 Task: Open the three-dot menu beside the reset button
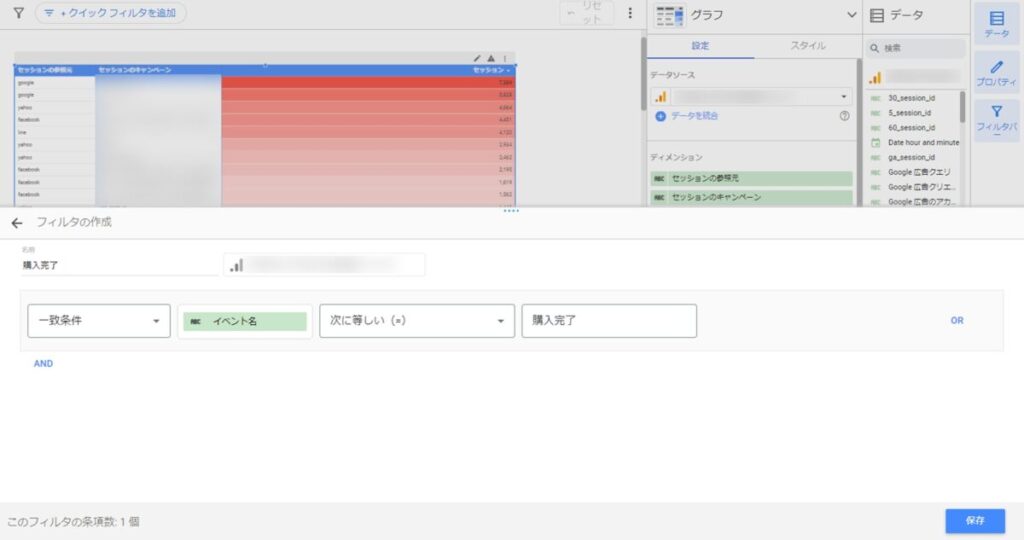point(629,13)
